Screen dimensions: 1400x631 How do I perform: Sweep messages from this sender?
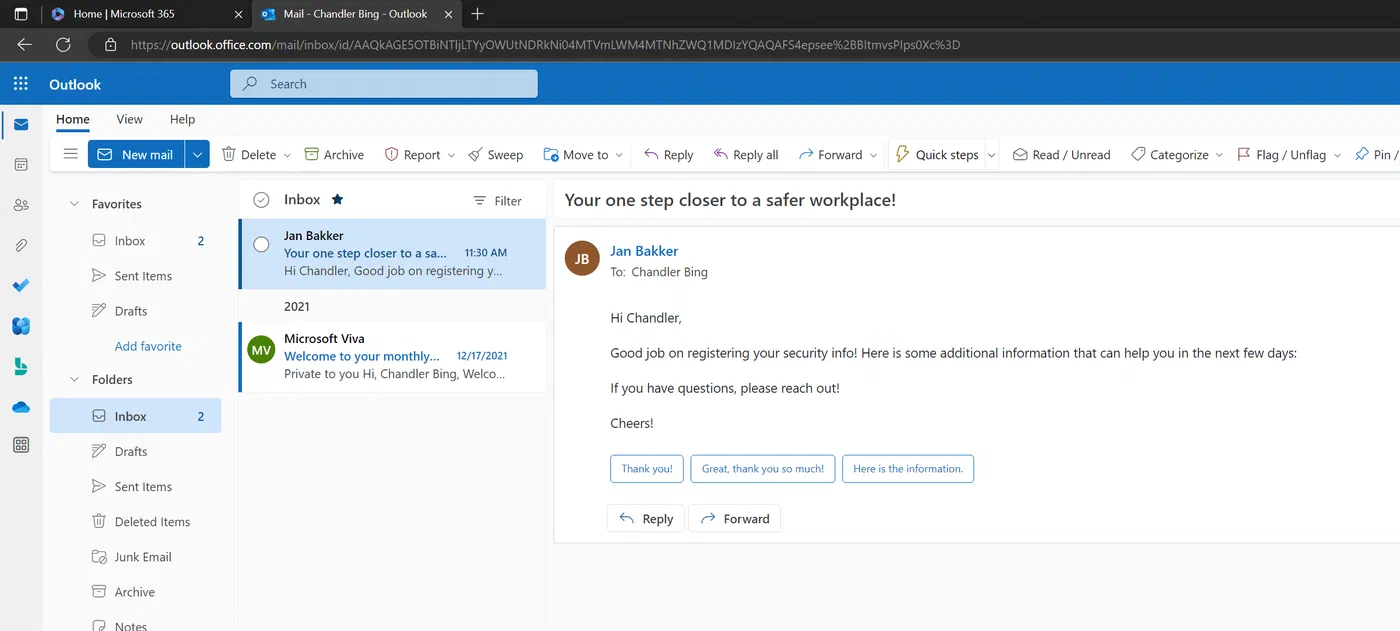pyautogui.click(x=496, y=155)
